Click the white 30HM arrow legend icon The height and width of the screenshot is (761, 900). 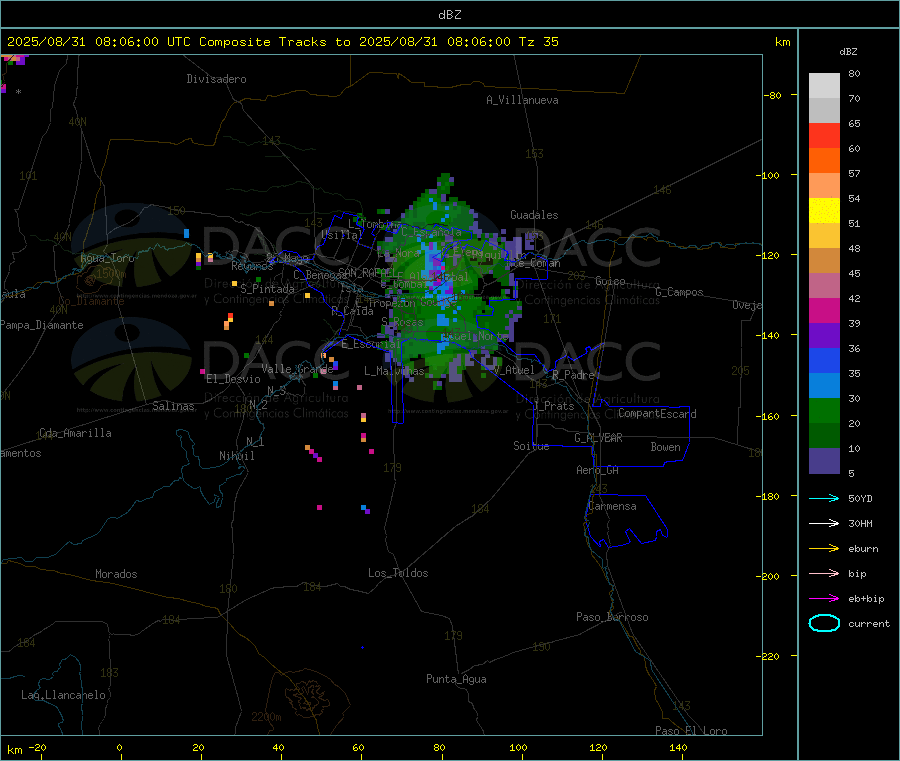pyautogui.click(x=824, y=523)
